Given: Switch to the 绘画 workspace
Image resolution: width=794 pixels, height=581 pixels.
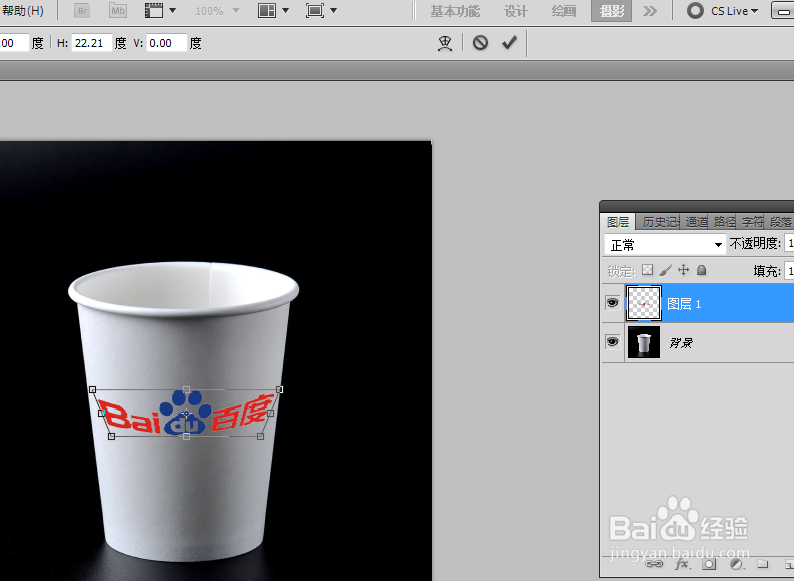Looking at the screenshot, I should [x=564, y=11].
